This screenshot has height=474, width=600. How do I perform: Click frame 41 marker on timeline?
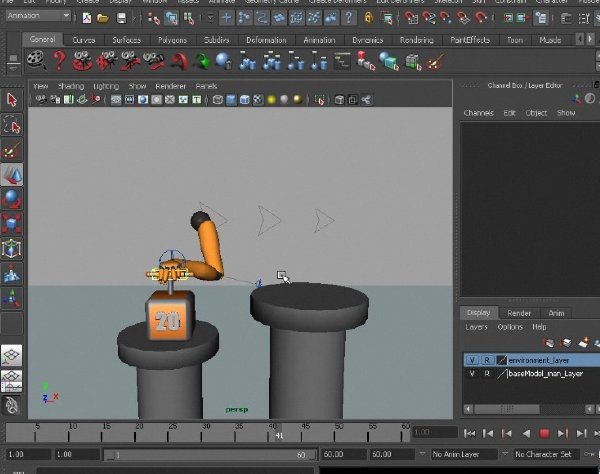point(279,435)
